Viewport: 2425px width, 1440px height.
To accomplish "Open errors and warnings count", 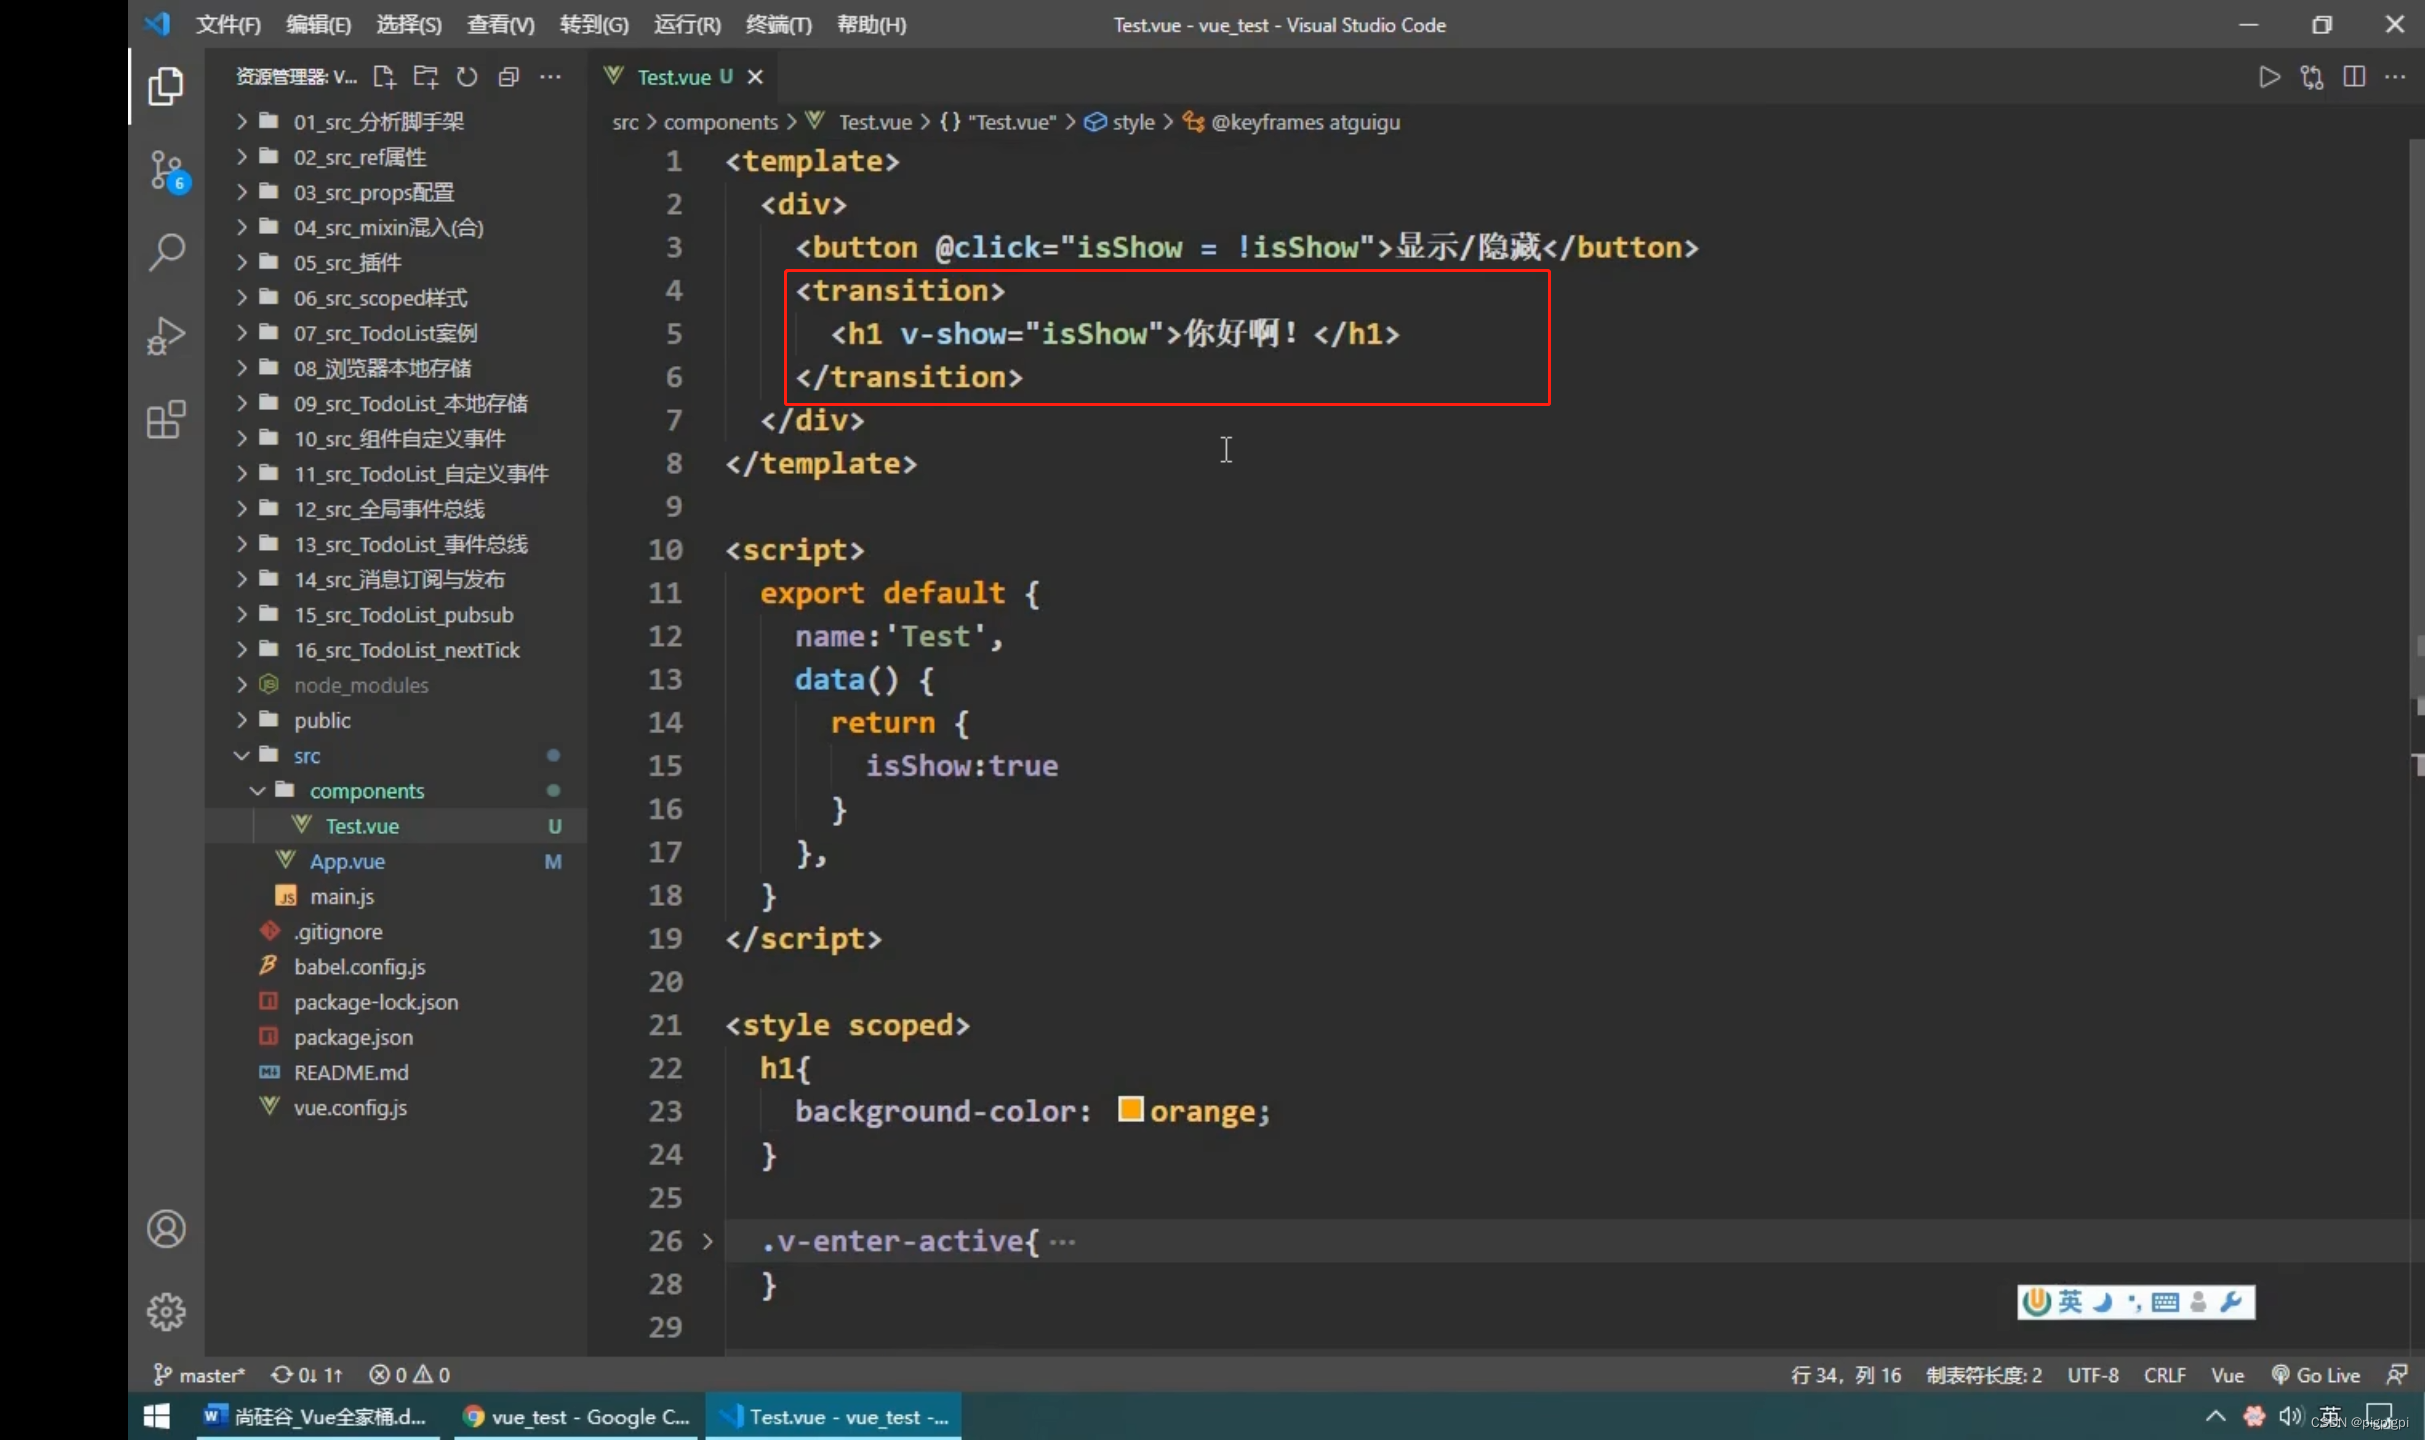I will pos(409,1375).
